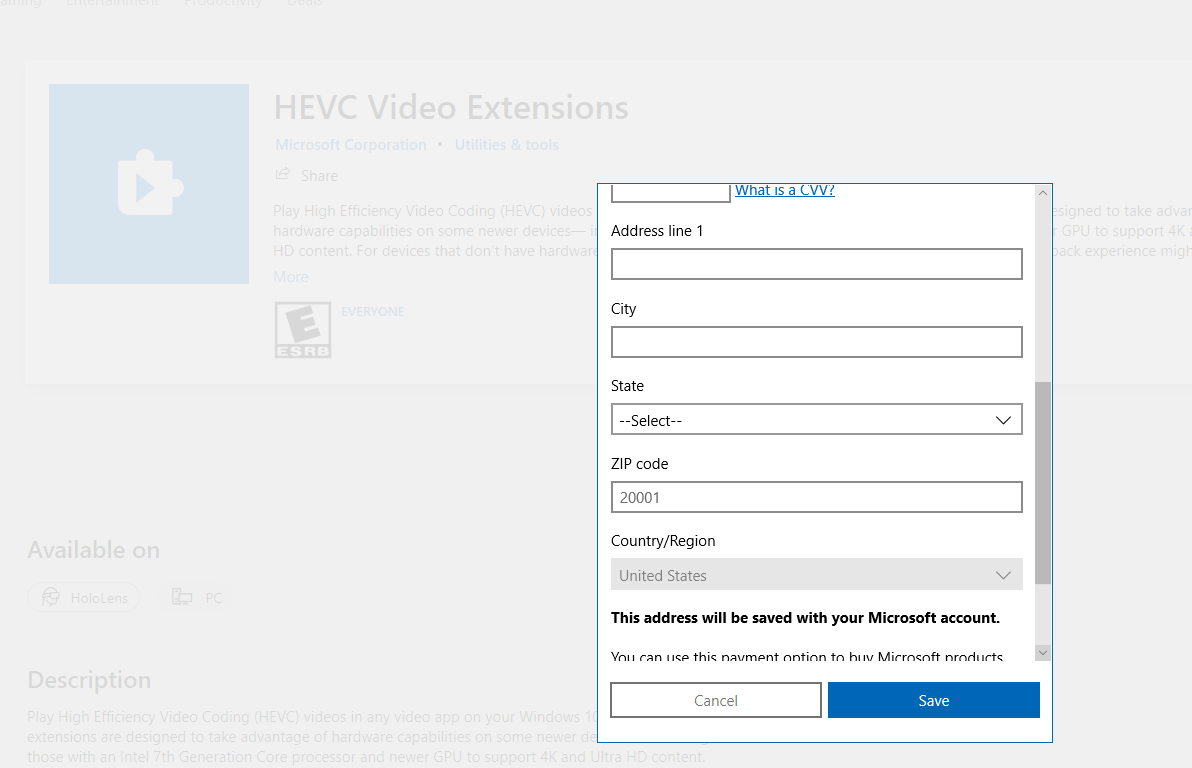Image resolution: width=1192 pixels, height=768 pixels.
Task: Click the Country/Region label
Action: point(663,541)
